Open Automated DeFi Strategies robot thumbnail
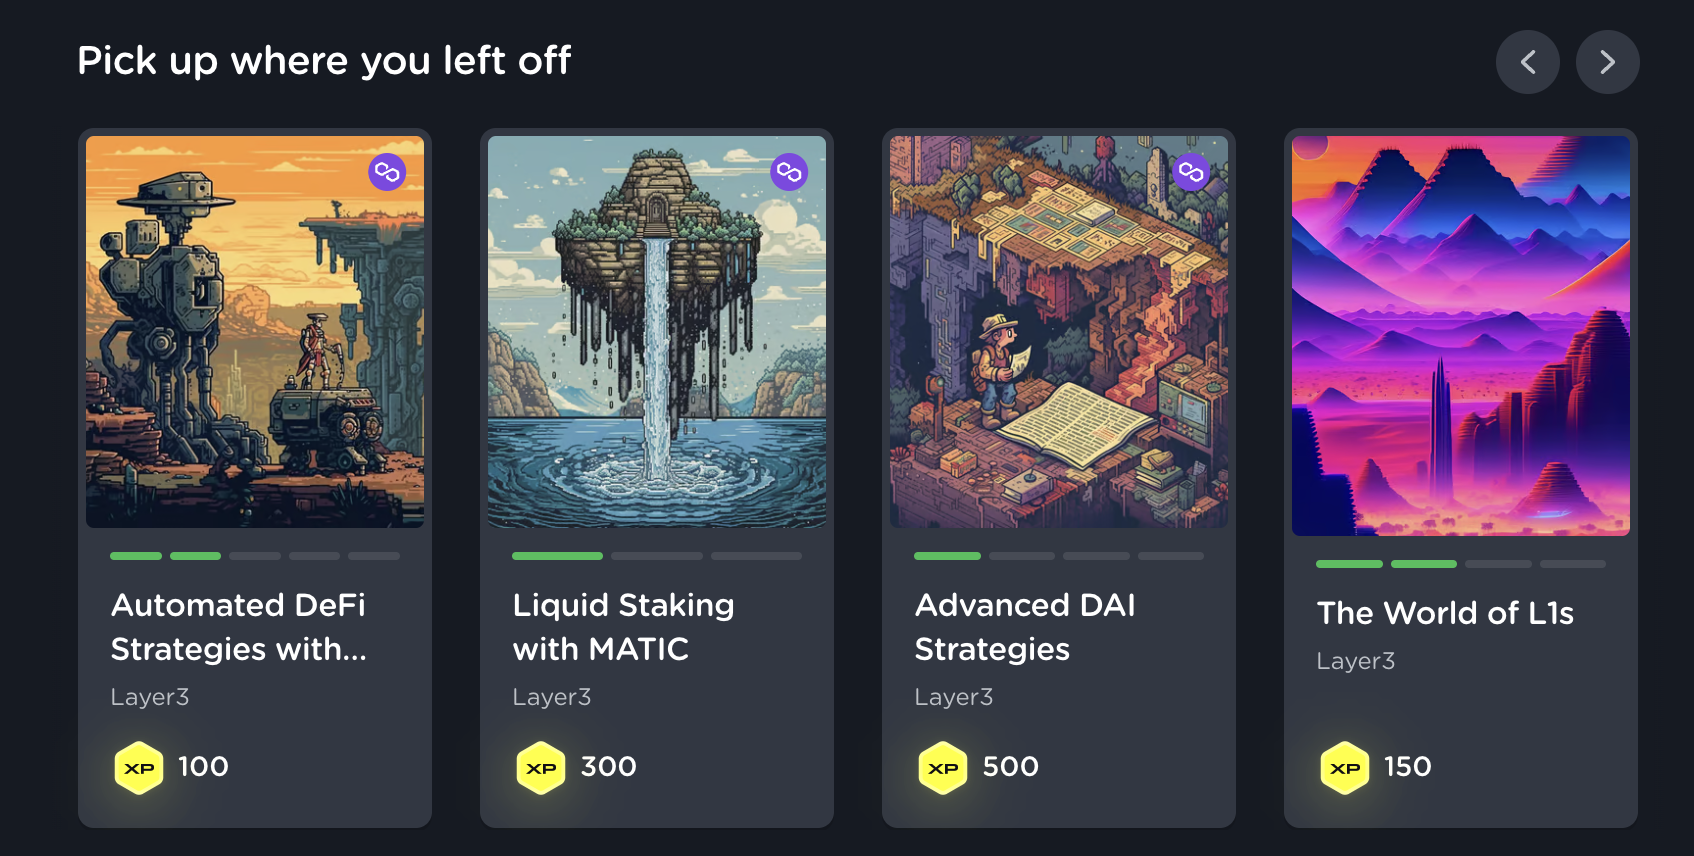1694x856 pixels. click(x=255, y=332)
